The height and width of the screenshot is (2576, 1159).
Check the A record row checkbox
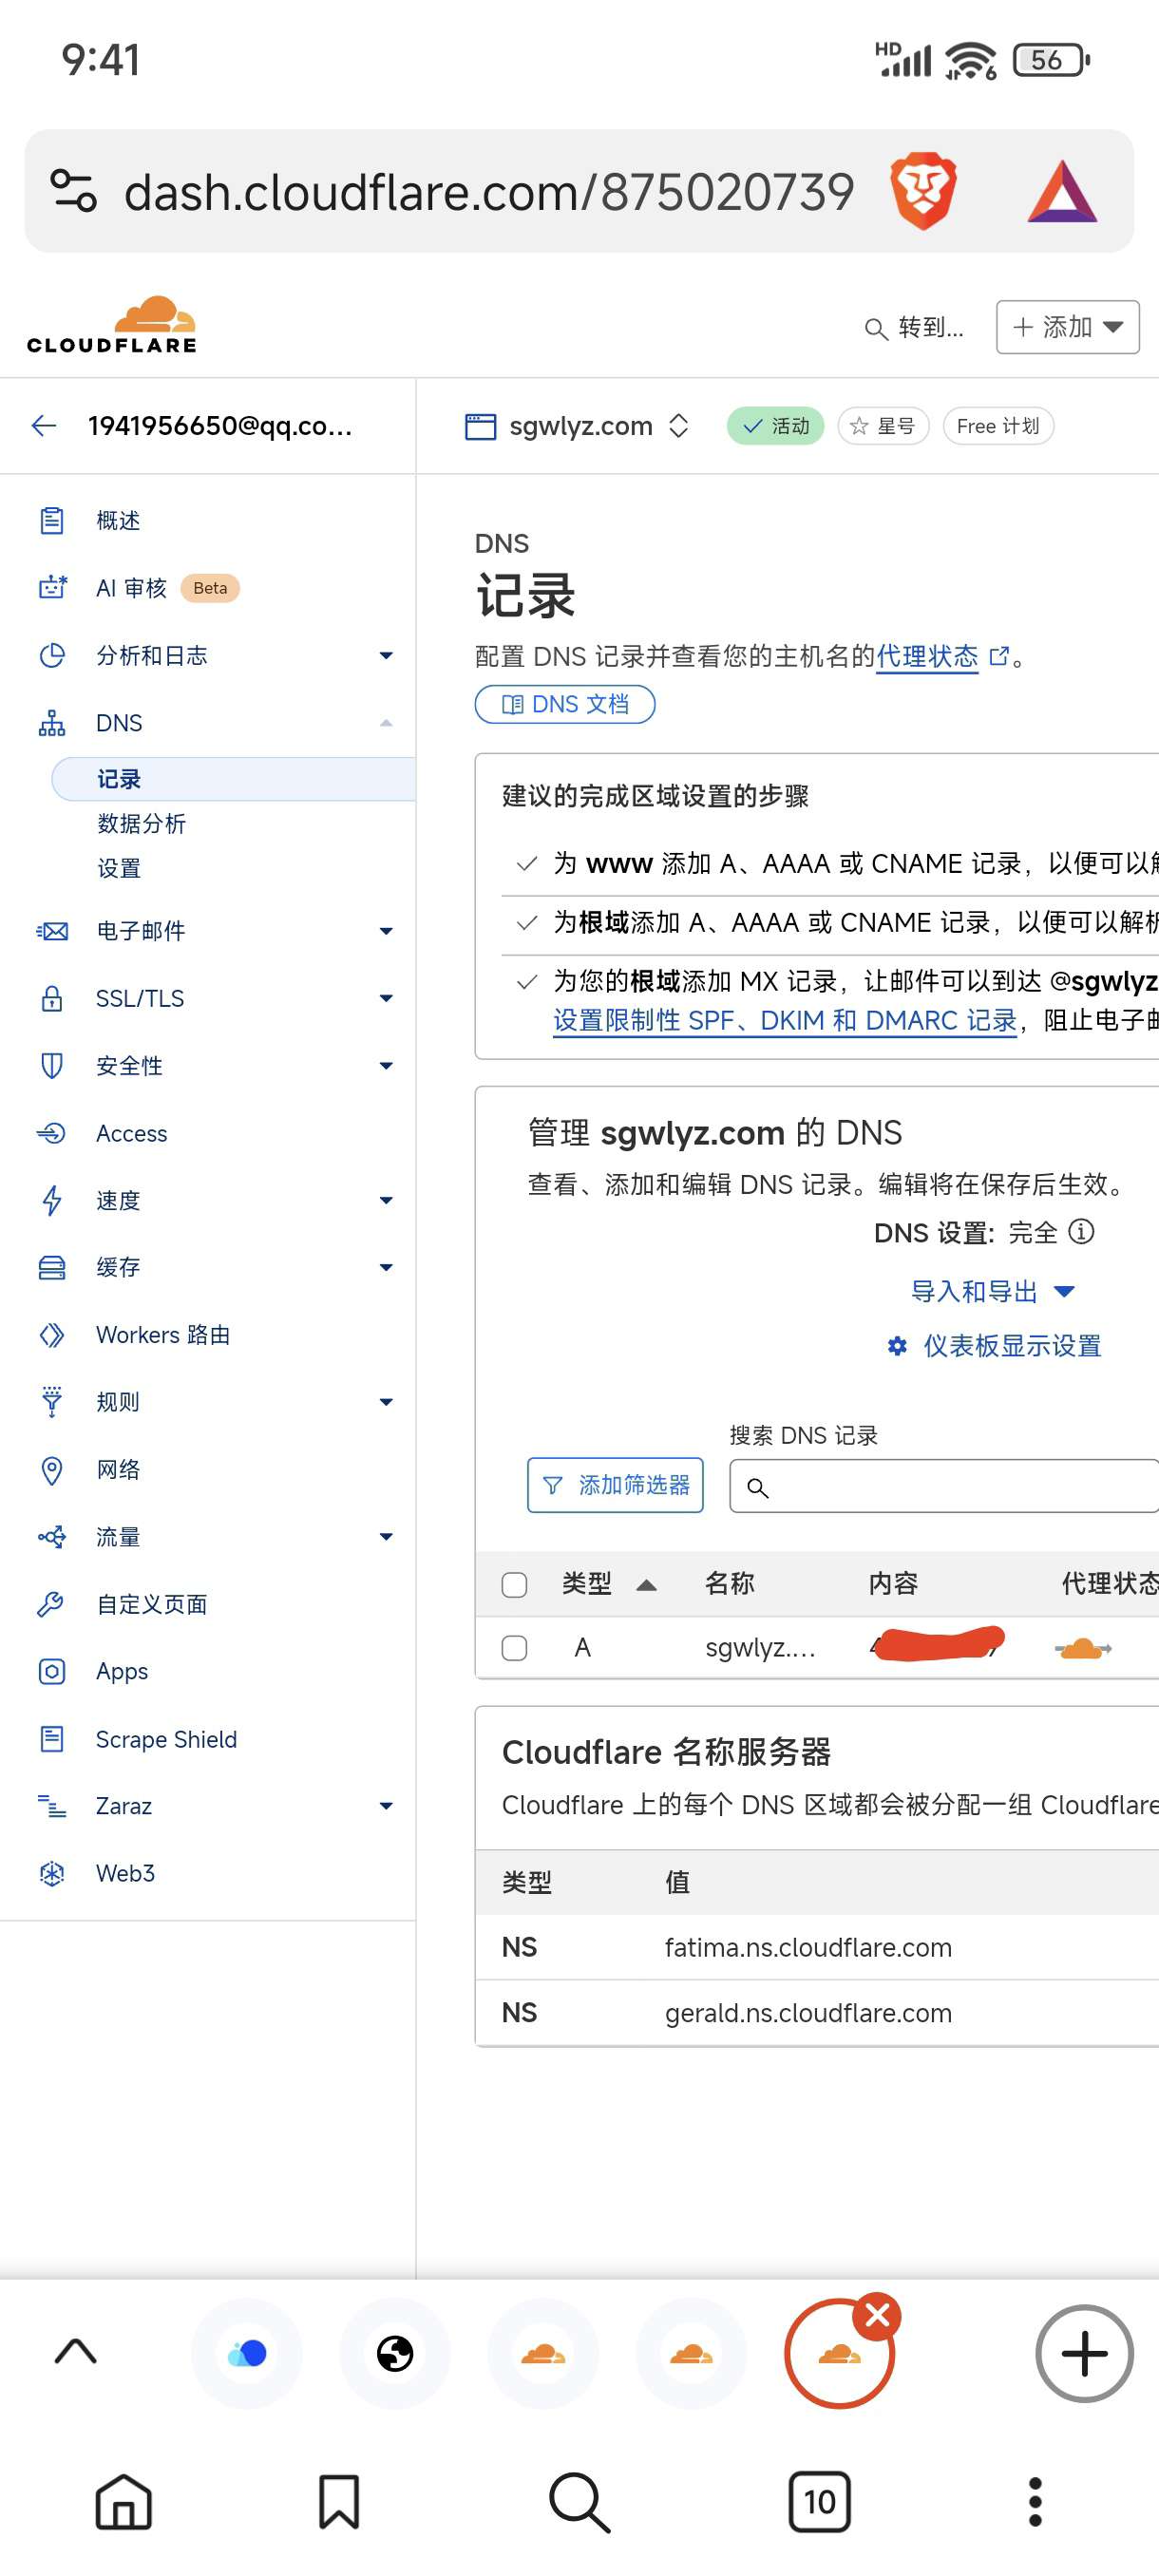(514, 1648)
